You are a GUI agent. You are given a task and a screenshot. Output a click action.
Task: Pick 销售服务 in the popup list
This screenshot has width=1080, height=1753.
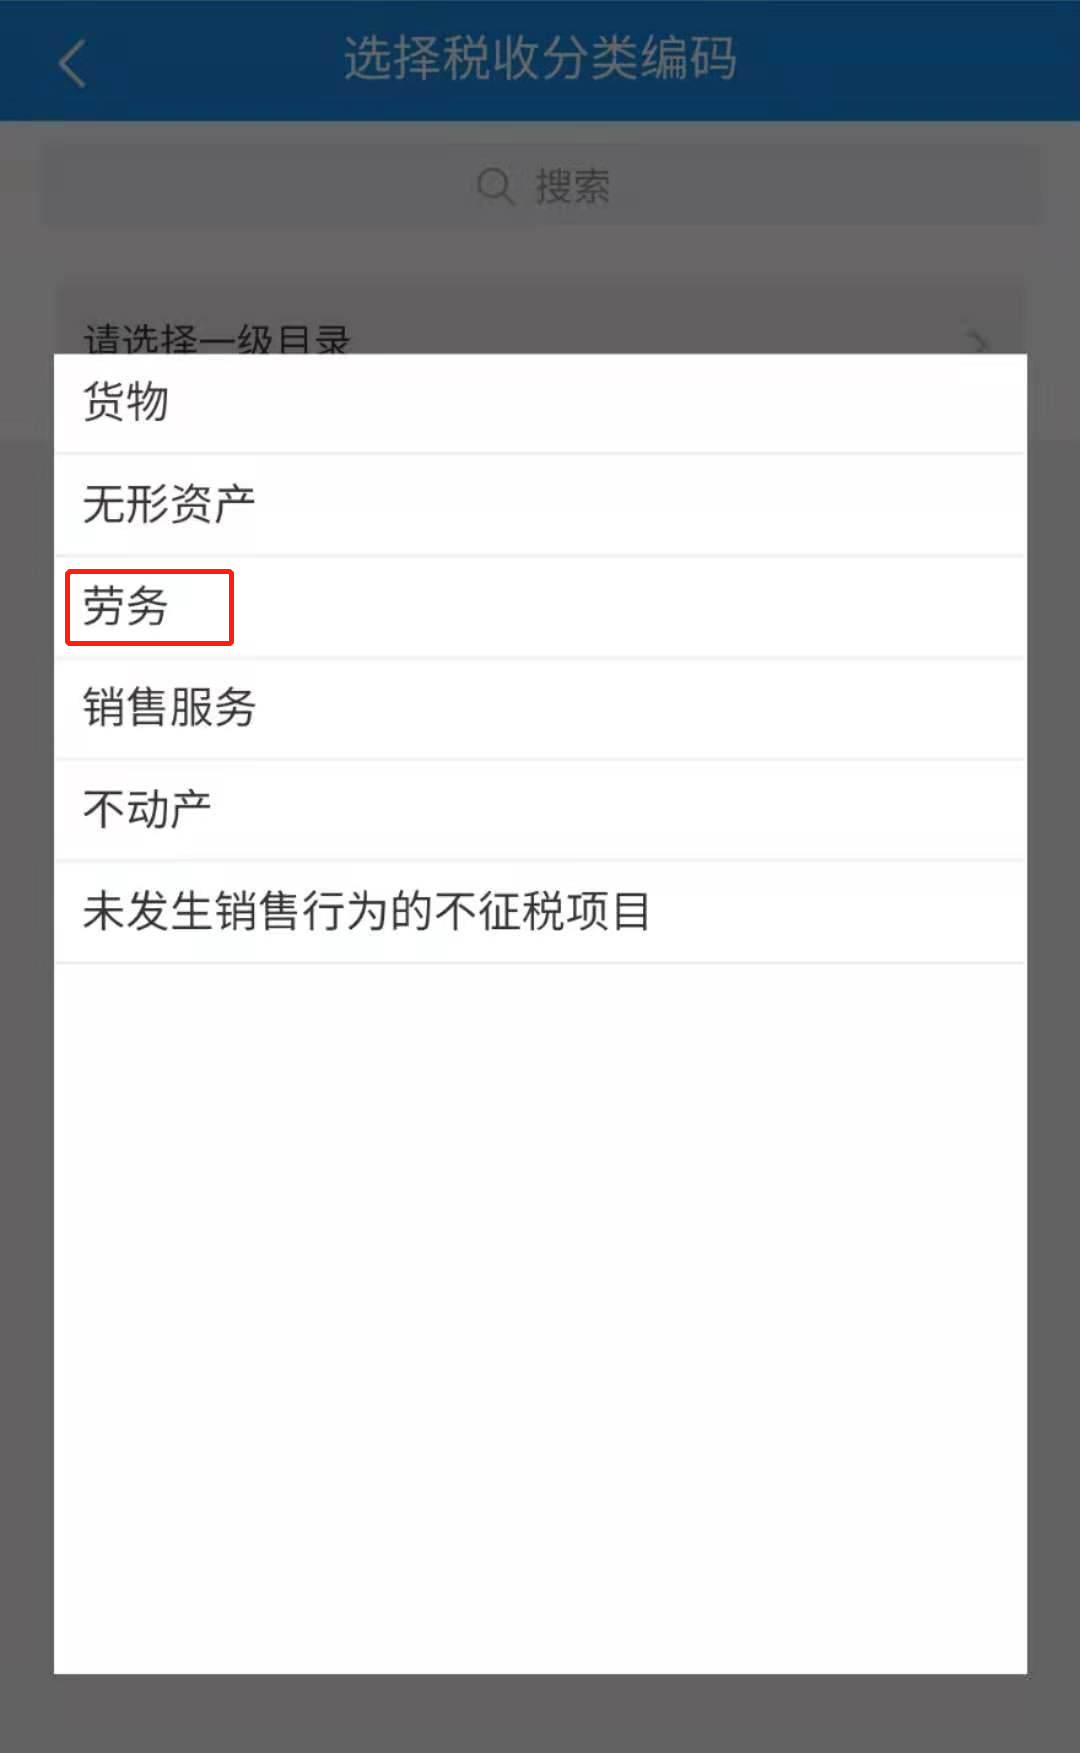tap(540, 709)
